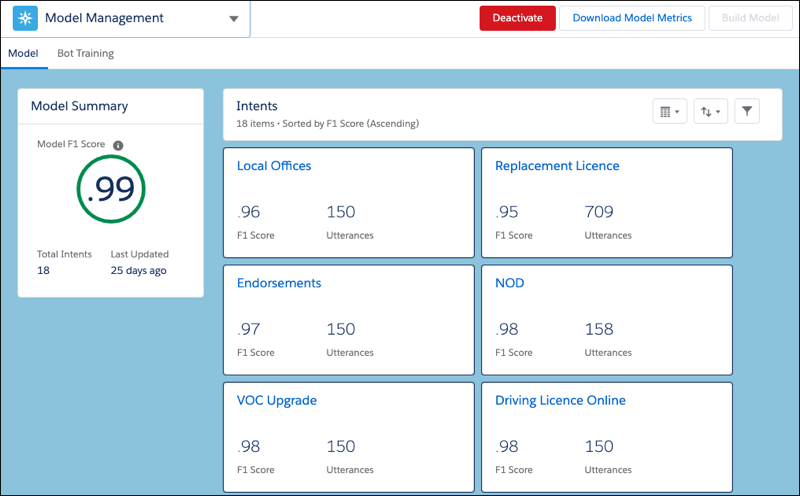
Task: Switch to the Bot Training tab
Action: click(85, 54)
